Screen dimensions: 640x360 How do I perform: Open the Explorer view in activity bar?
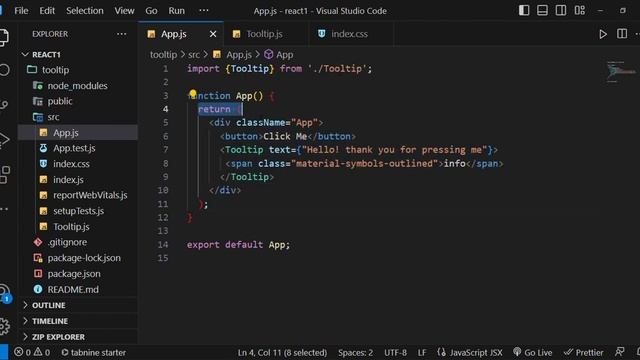coord(4,38)
